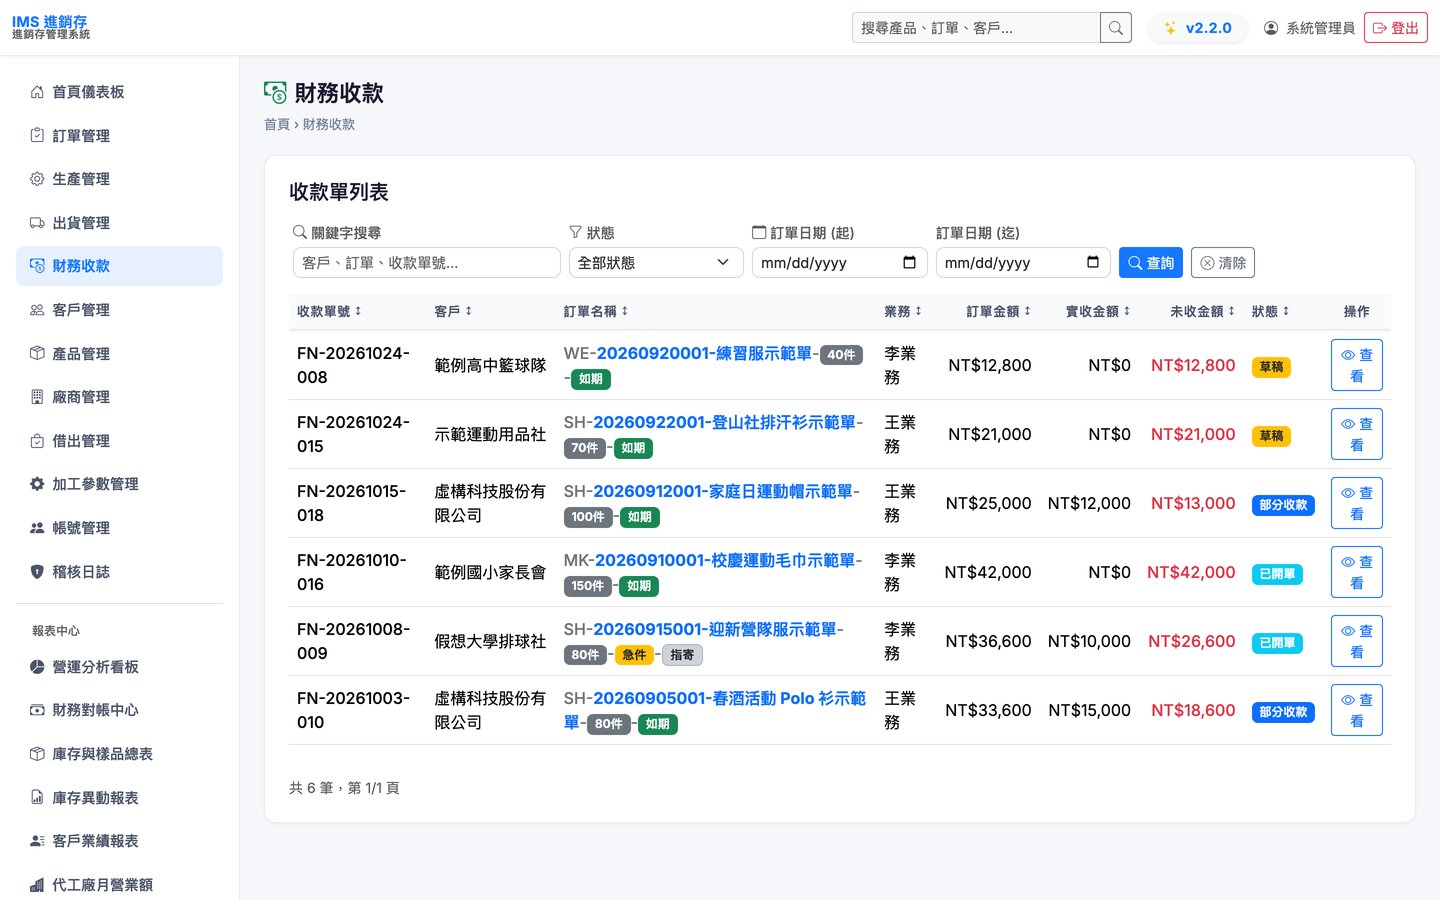1440x900 pixels.
Task: Click the people icon beside 客戶管理
Action: 37,310
